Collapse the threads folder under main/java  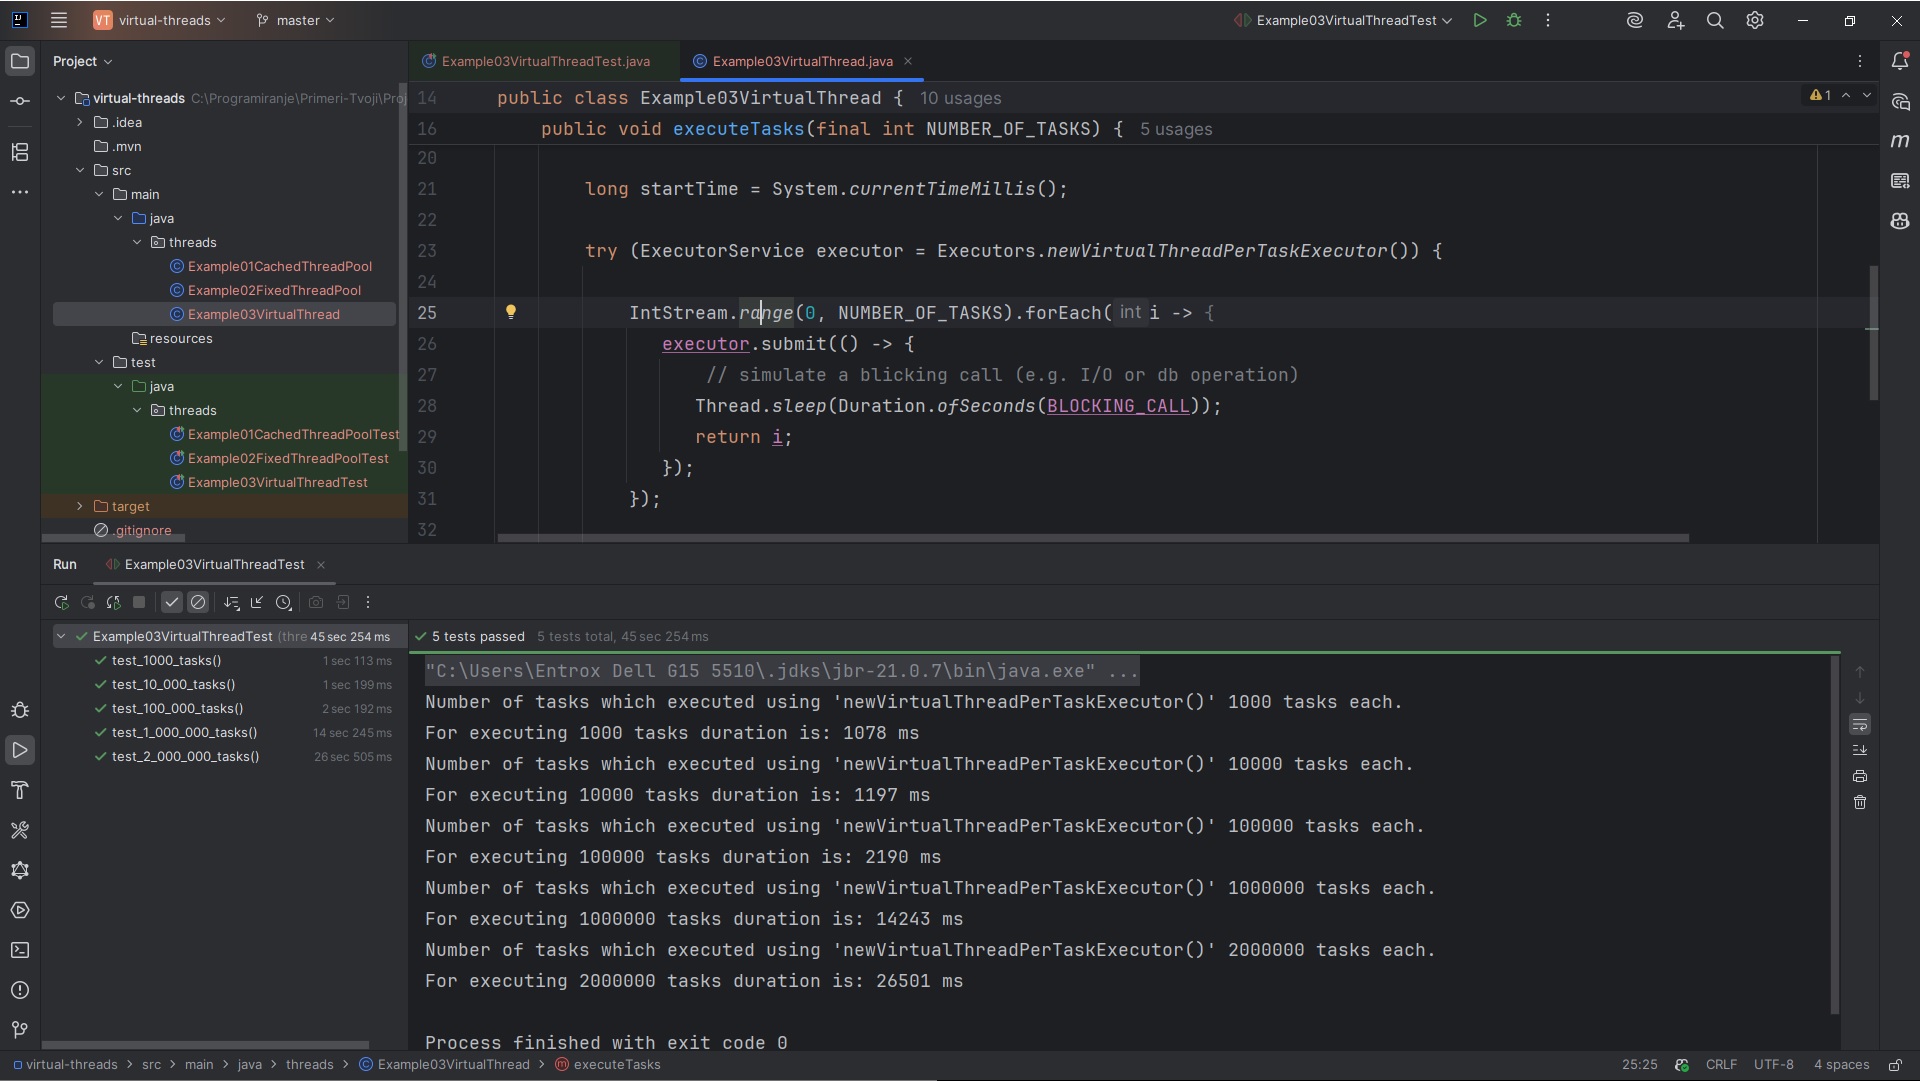[x=136, y=242]
